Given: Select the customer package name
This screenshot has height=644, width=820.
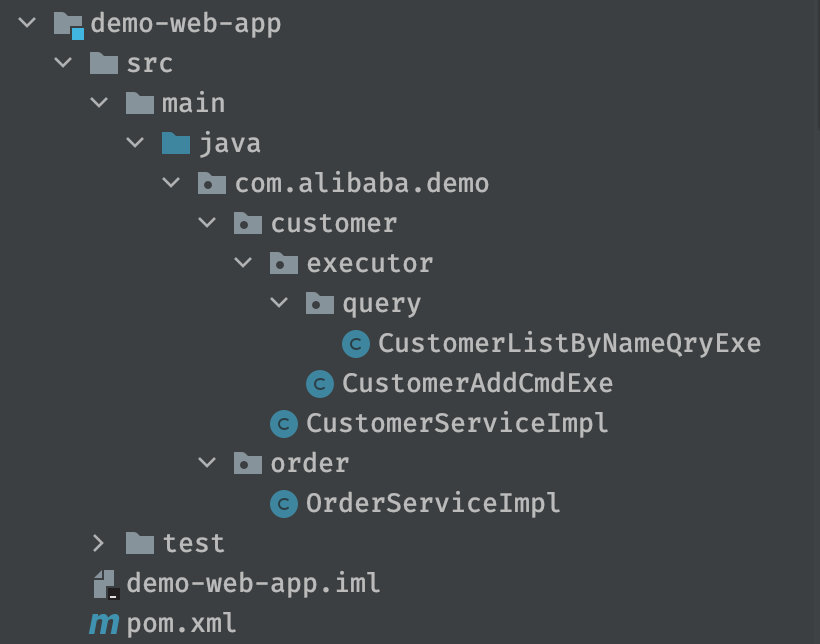Looking at the screenshot, I should click(x=334, y=223).
